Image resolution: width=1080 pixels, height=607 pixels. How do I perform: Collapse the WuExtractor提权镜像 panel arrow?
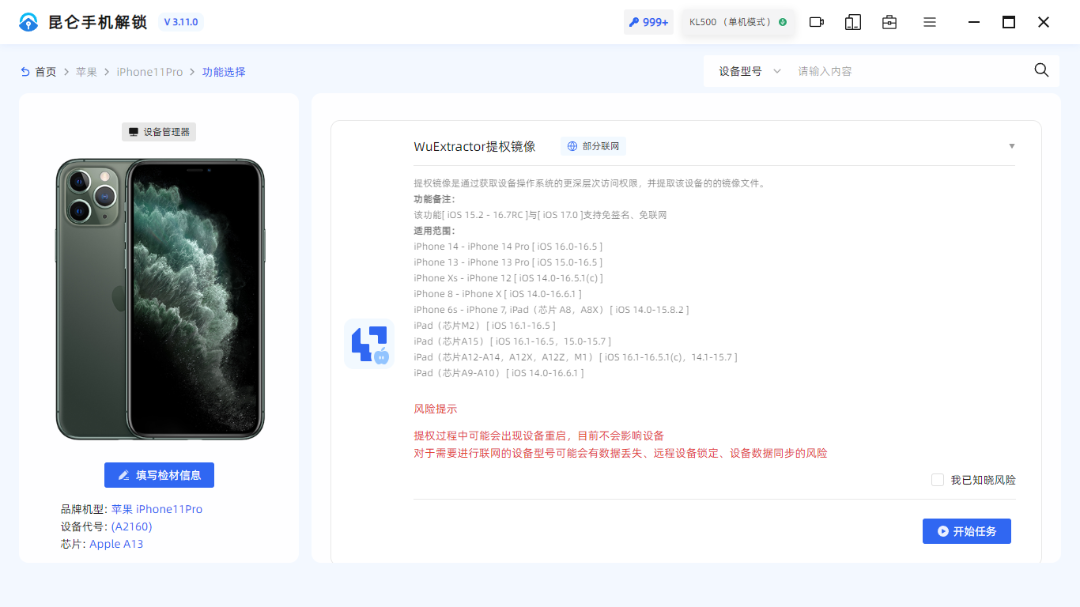tap(1012, 146)
